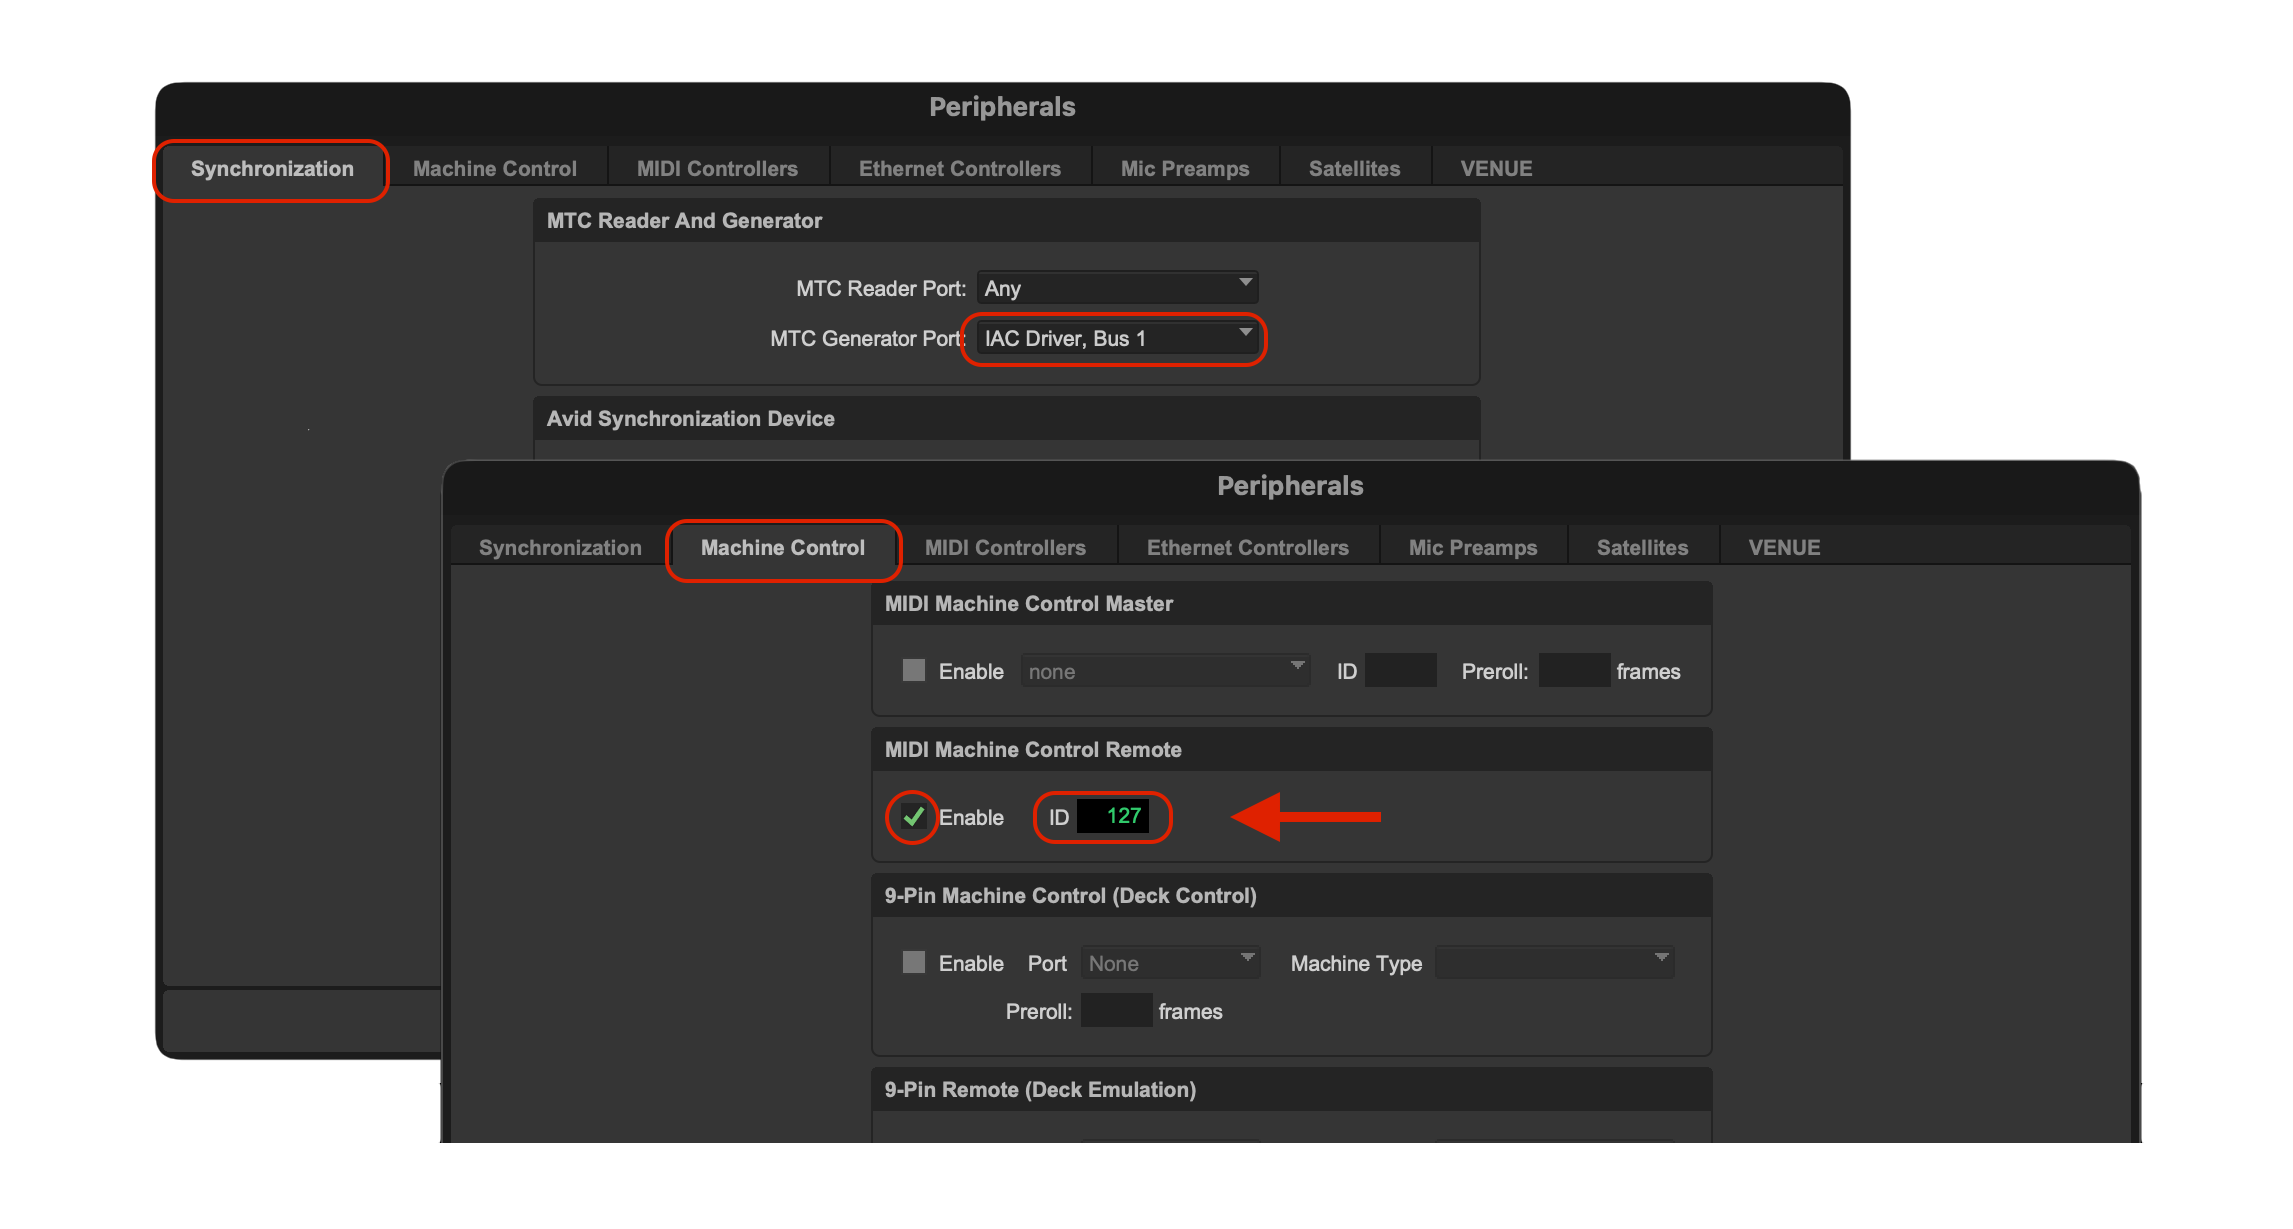Open Satellites tab in back Peripherals window

1354,169
